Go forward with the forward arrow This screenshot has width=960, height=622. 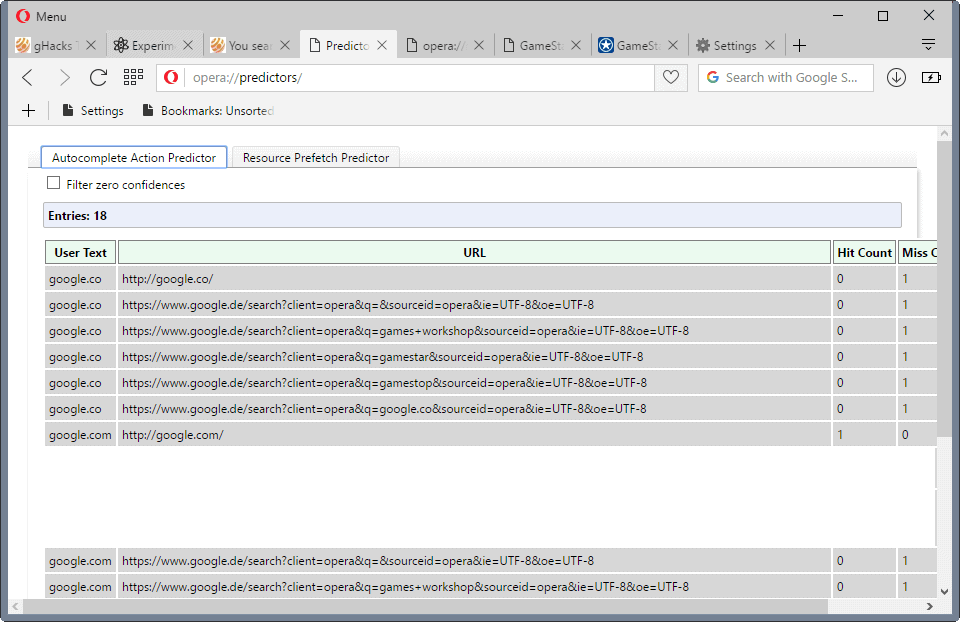click(x=64, y=78)
